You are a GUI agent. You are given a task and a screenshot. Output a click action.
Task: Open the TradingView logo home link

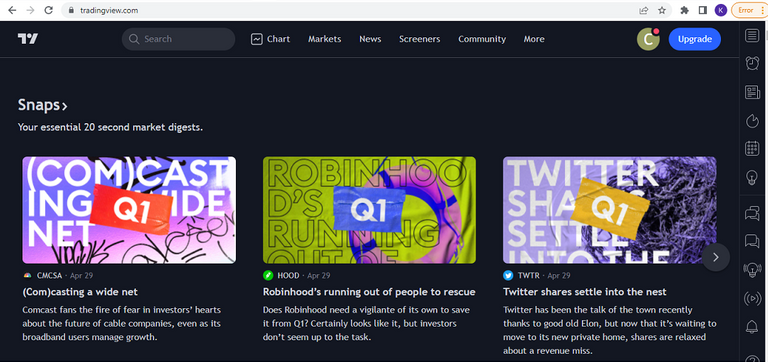click(28, 39)
